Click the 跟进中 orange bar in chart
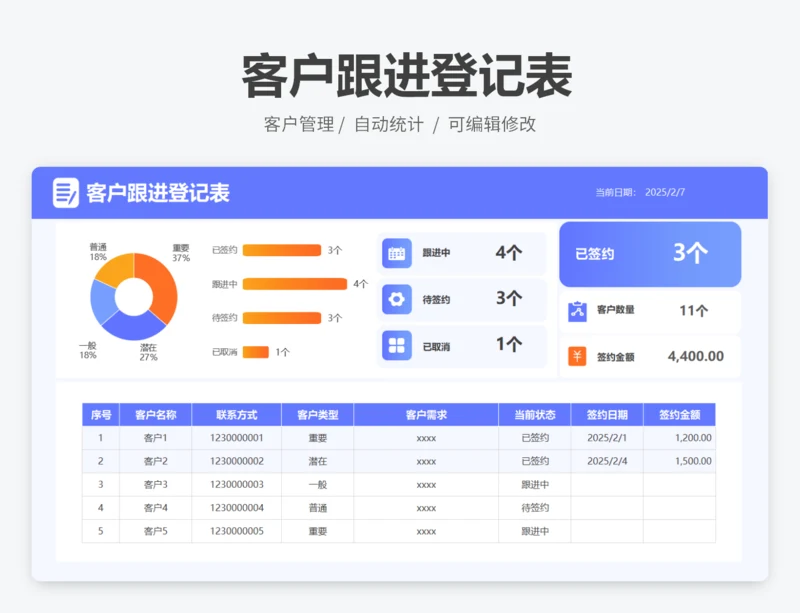 pos(295,284)
